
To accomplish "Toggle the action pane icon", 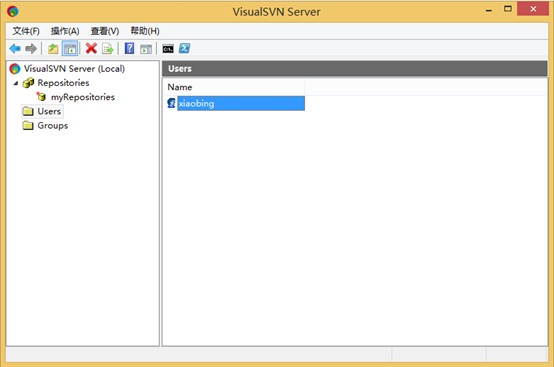I will 146,49.
